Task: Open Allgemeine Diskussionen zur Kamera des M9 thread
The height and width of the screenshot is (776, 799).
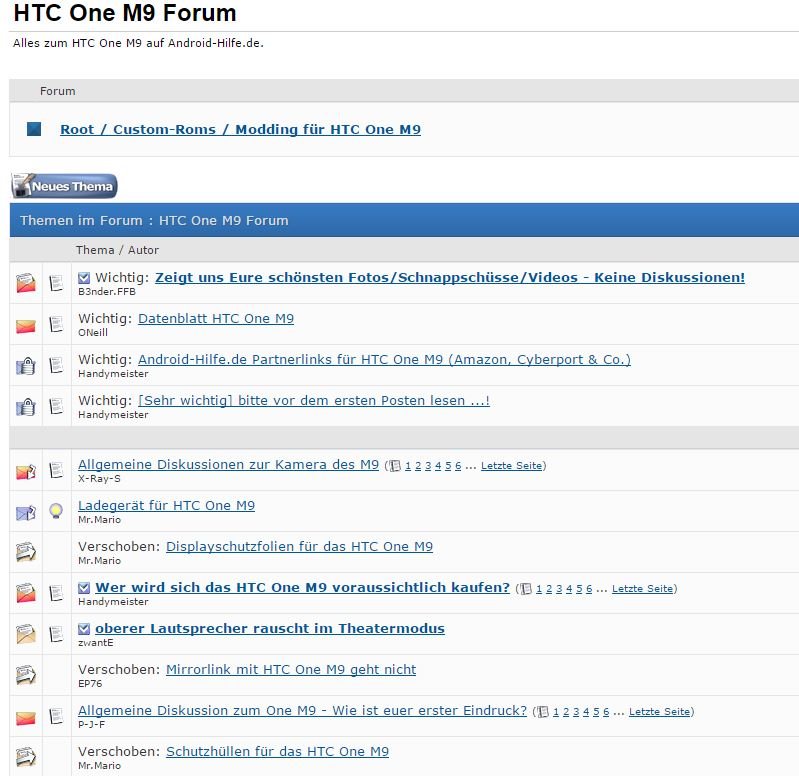Action: coord(228,465)
